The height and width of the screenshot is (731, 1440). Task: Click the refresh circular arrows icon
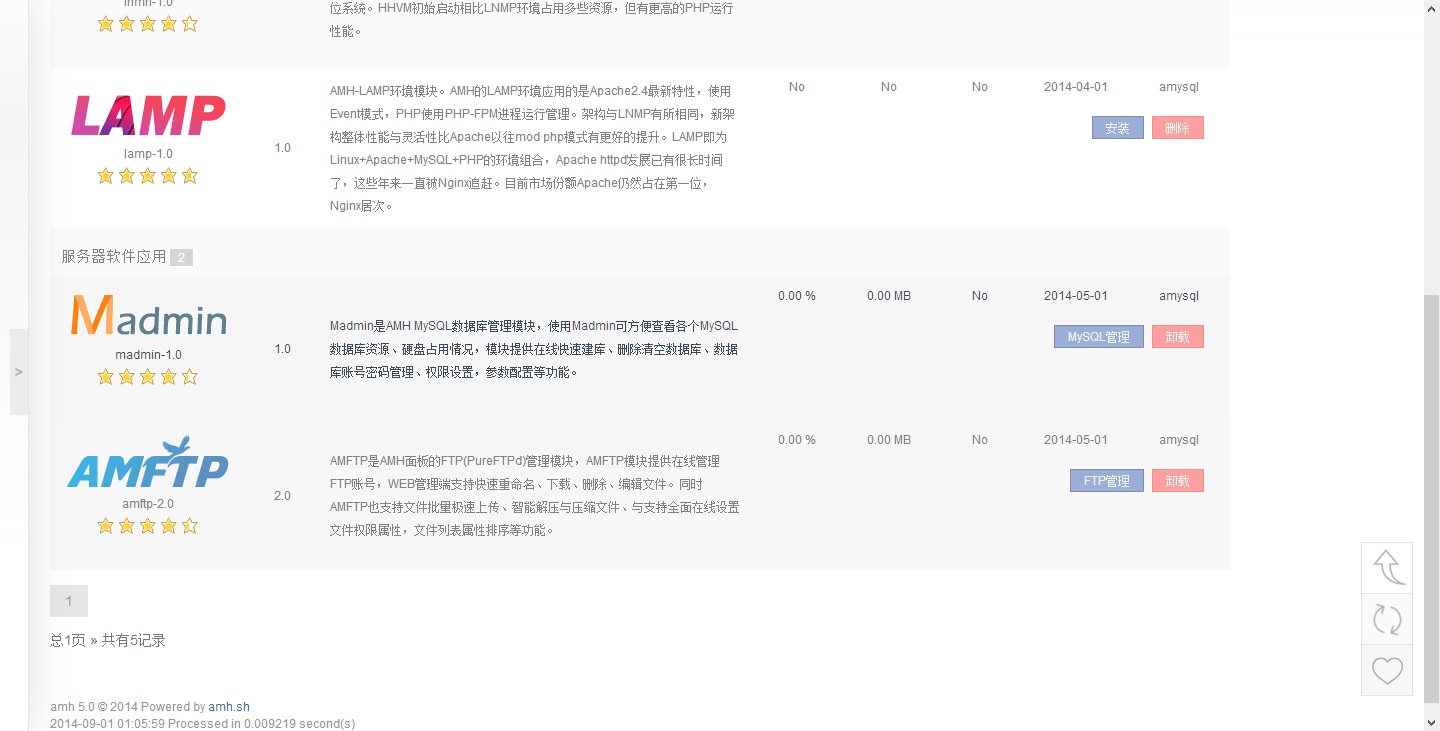1387,620
